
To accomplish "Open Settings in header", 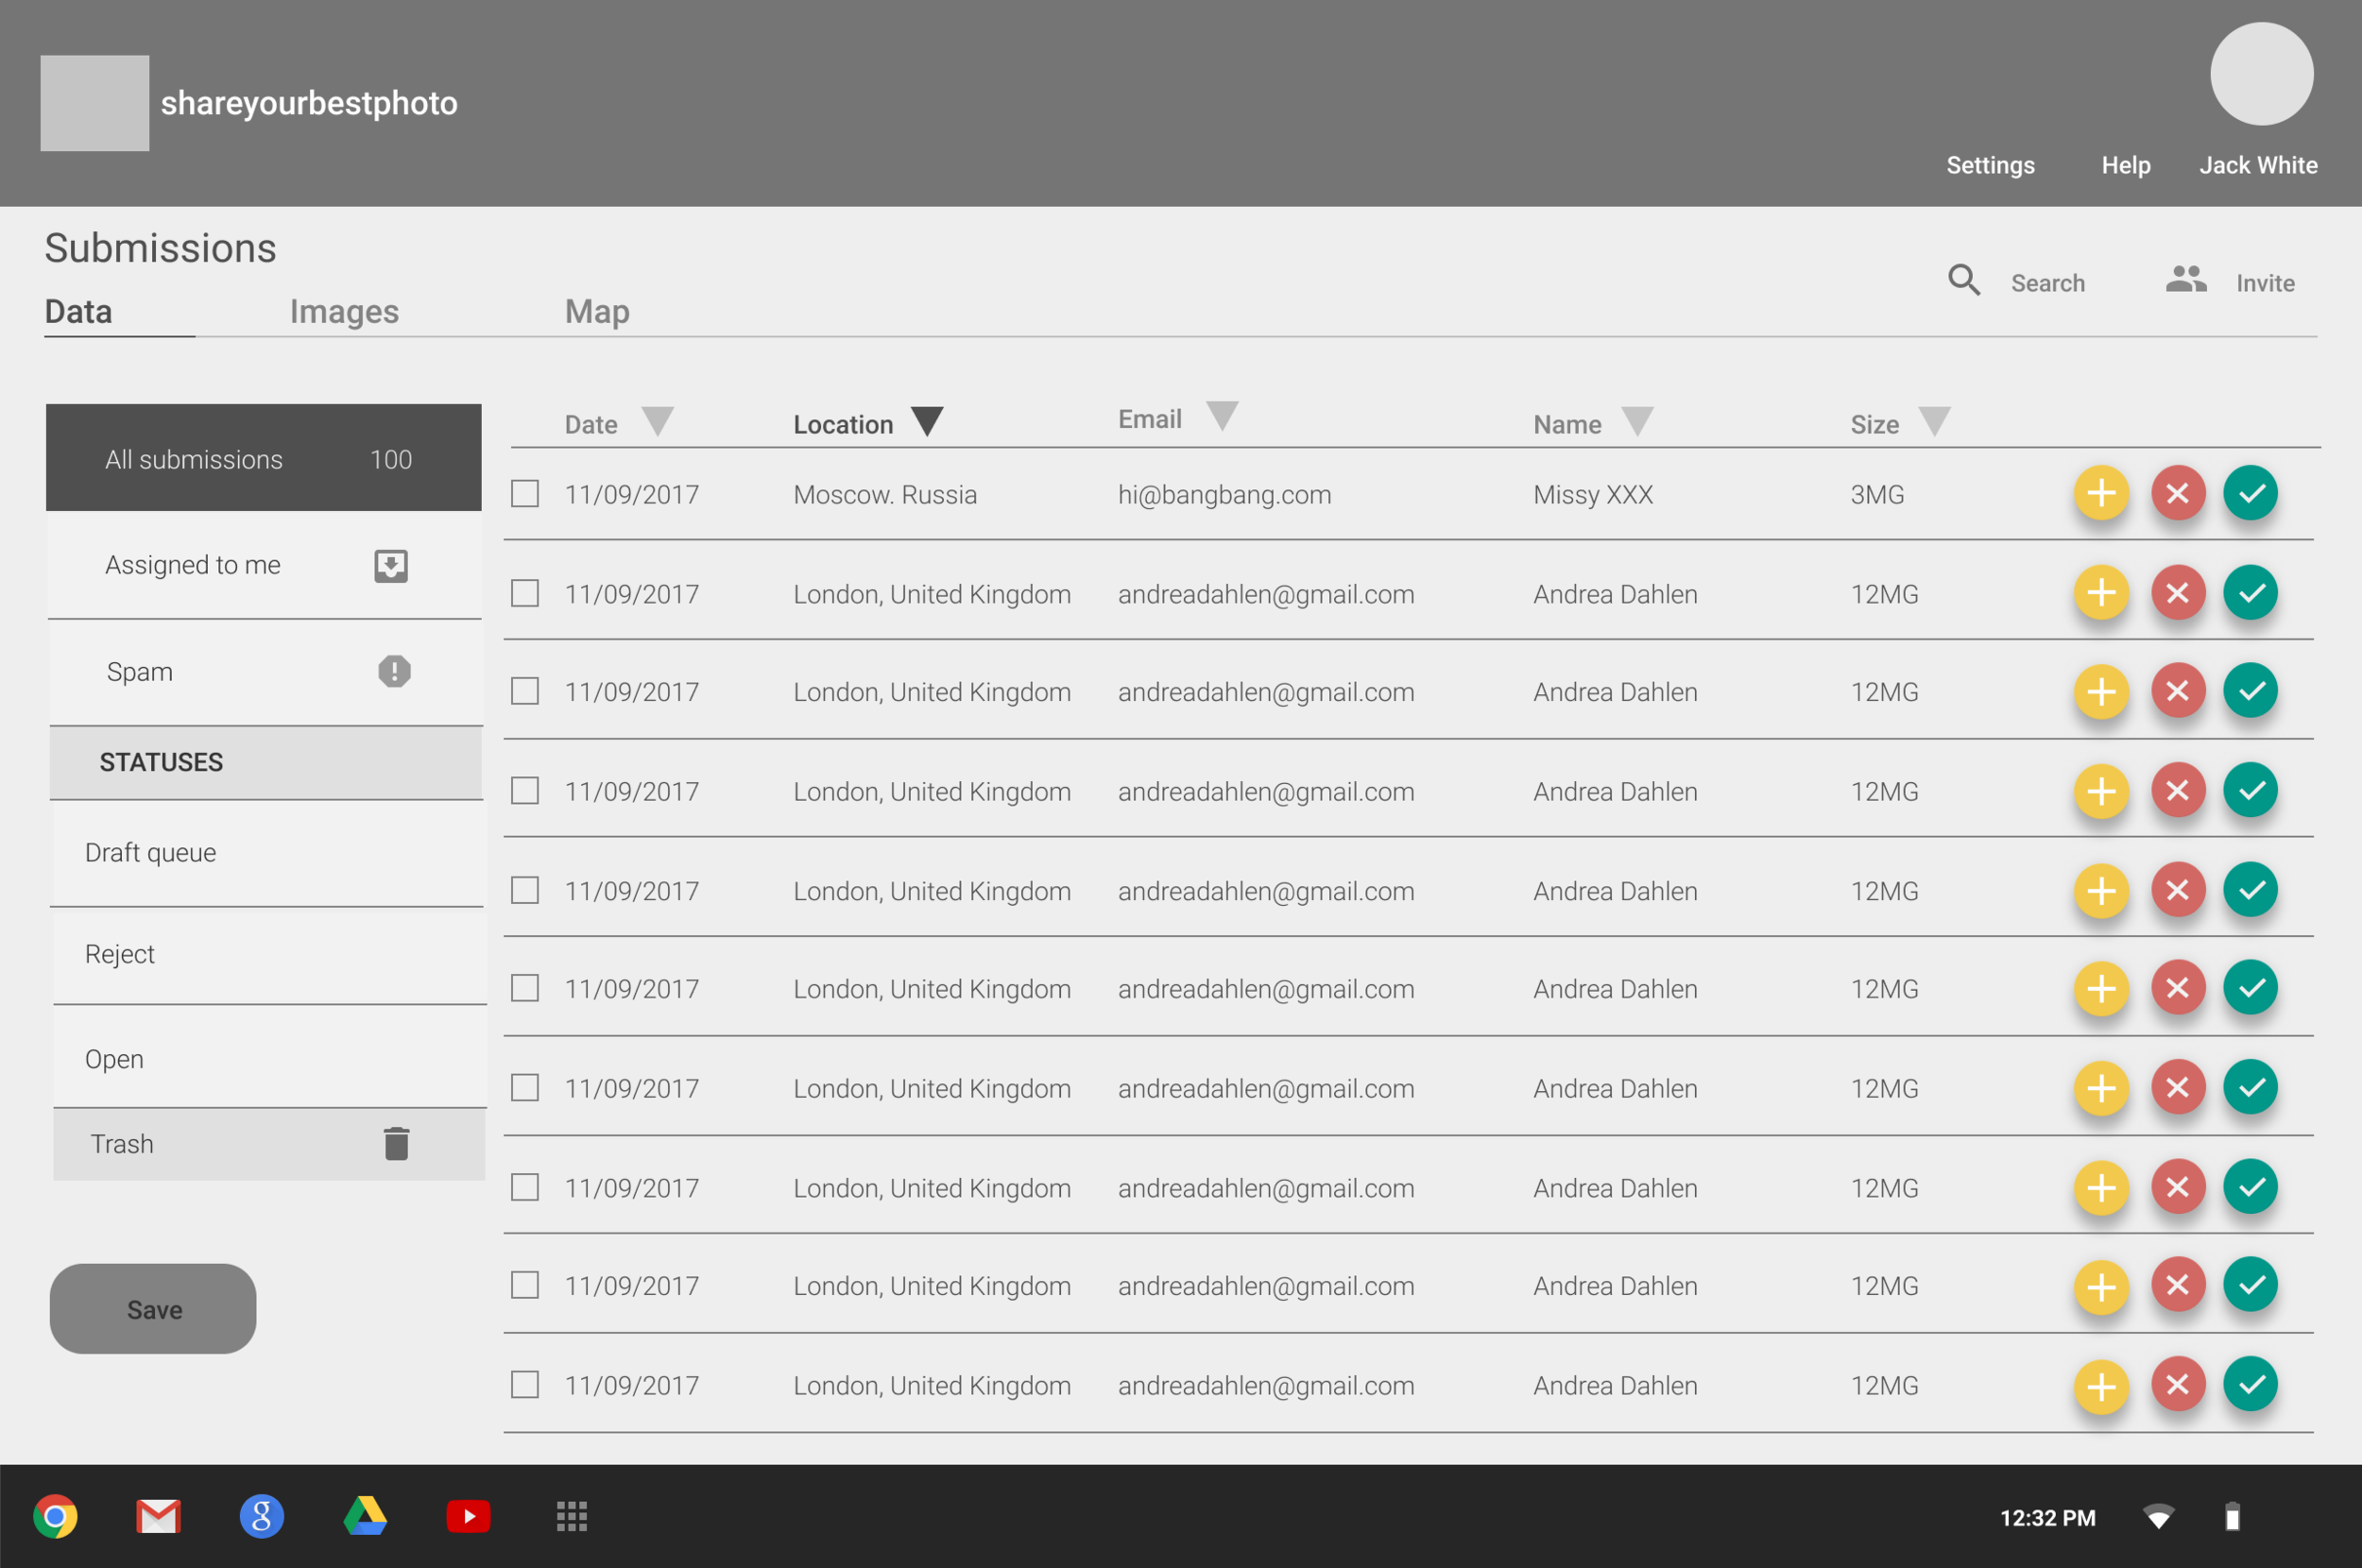I will [x=1990, y=165].
